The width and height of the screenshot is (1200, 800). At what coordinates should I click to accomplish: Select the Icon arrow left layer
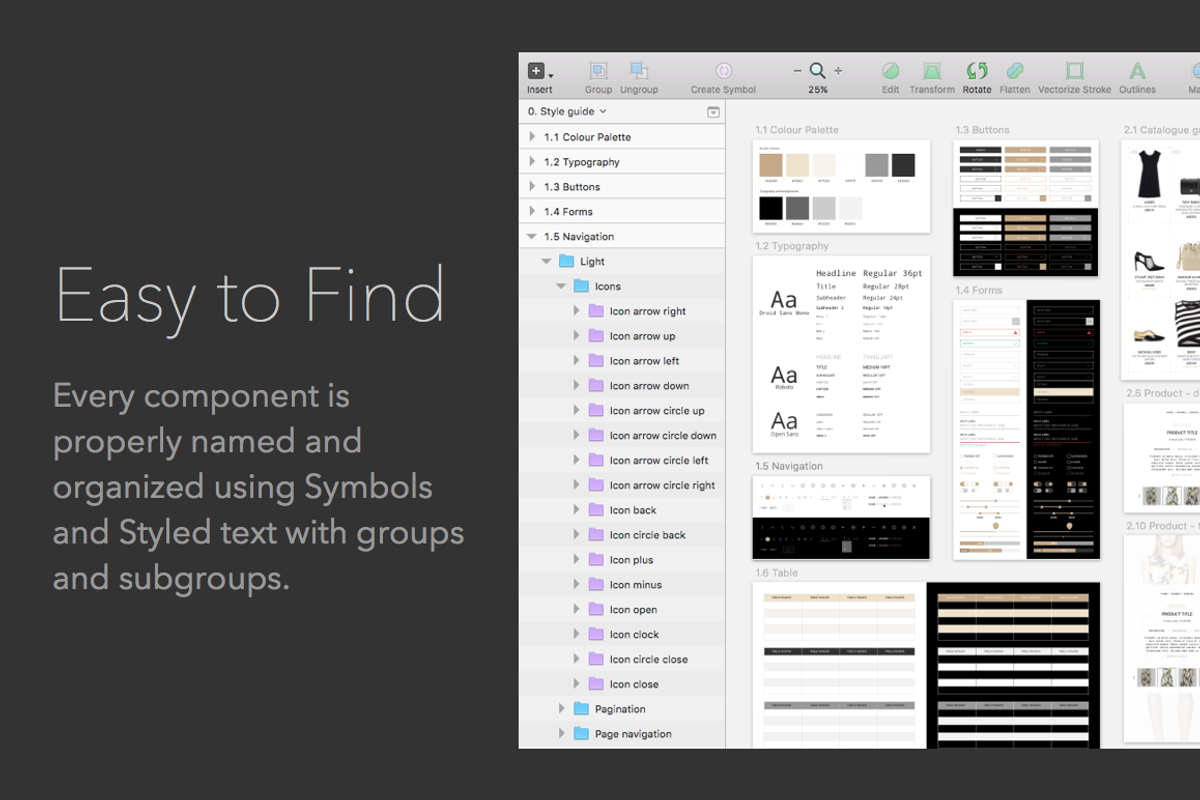[622, 361]
